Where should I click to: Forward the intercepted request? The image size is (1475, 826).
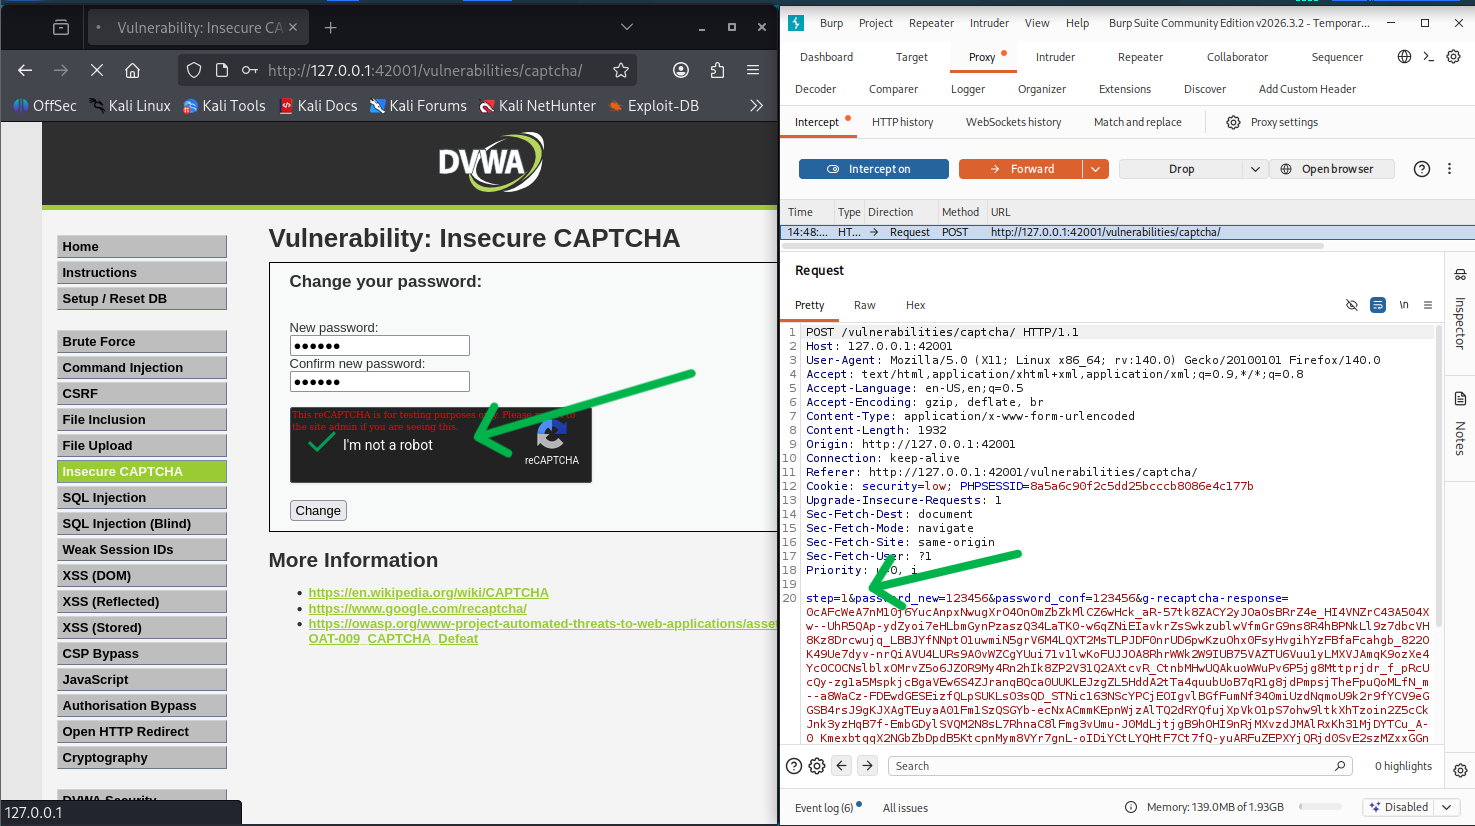point(1021,169)
